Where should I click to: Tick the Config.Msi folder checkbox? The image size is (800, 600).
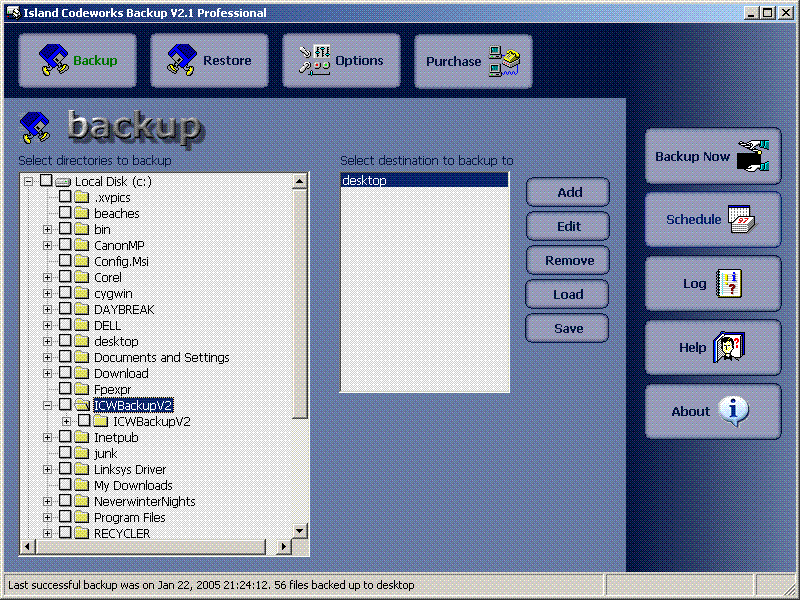click(65, 260)
